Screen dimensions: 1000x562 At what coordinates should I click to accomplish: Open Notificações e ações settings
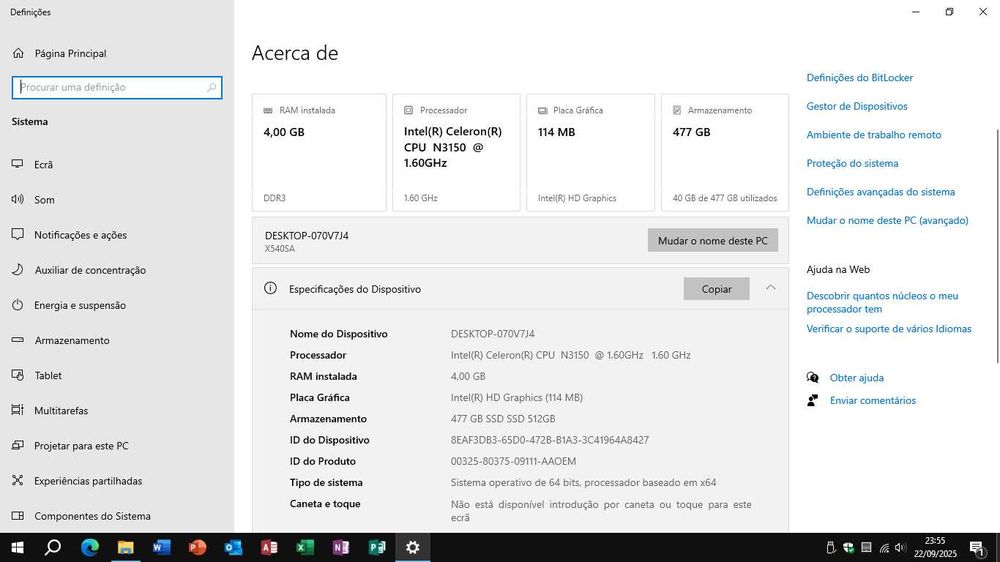(x=80, y=235)
